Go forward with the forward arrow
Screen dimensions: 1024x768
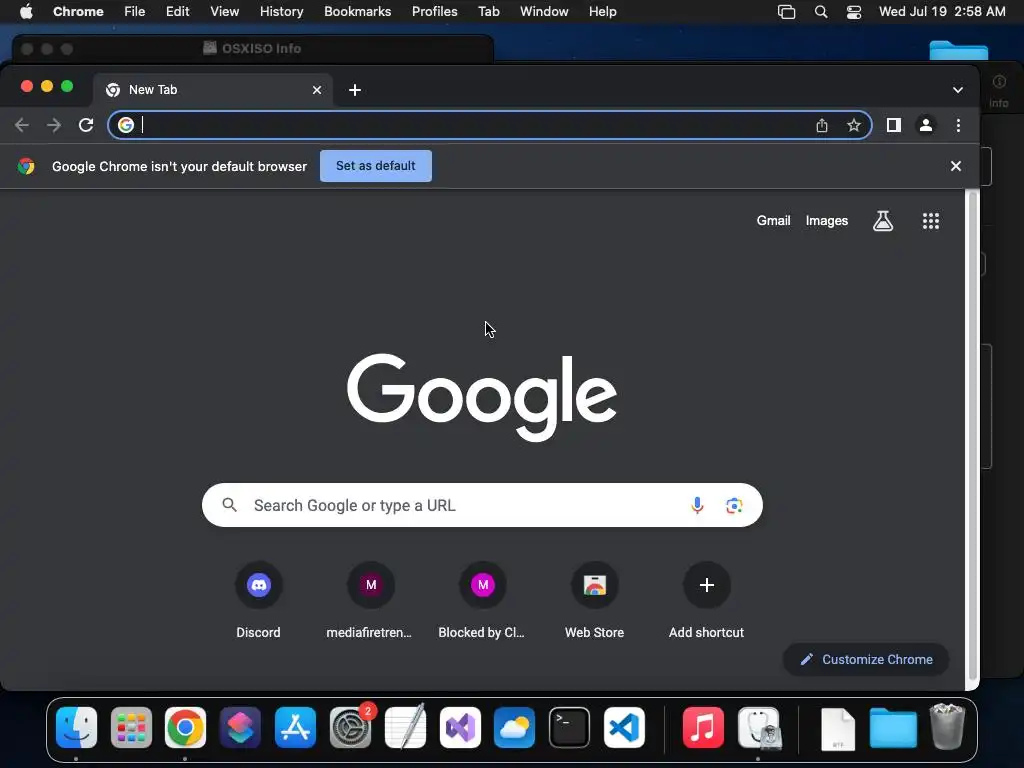[54, 125]
